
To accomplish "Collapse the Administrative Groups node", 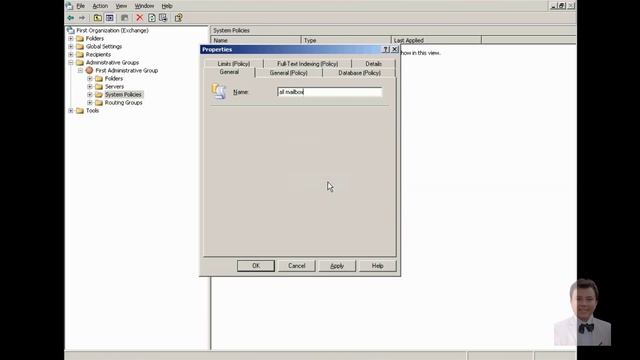I will click(71, 62).
